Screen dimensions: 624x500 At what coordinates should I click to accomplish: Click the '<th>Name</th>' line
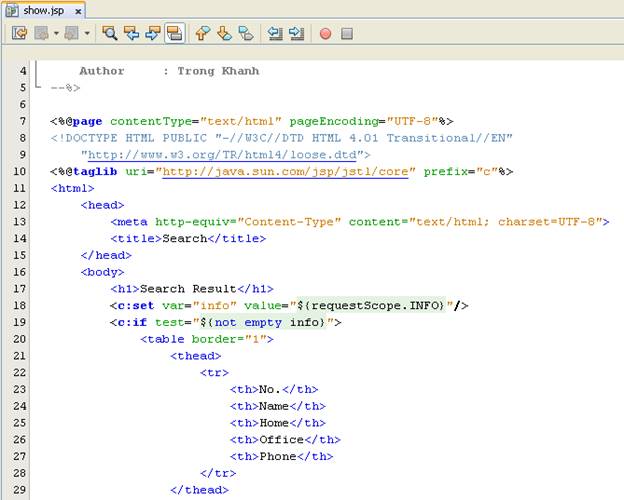pyautogui.click(x=278, y=406)
